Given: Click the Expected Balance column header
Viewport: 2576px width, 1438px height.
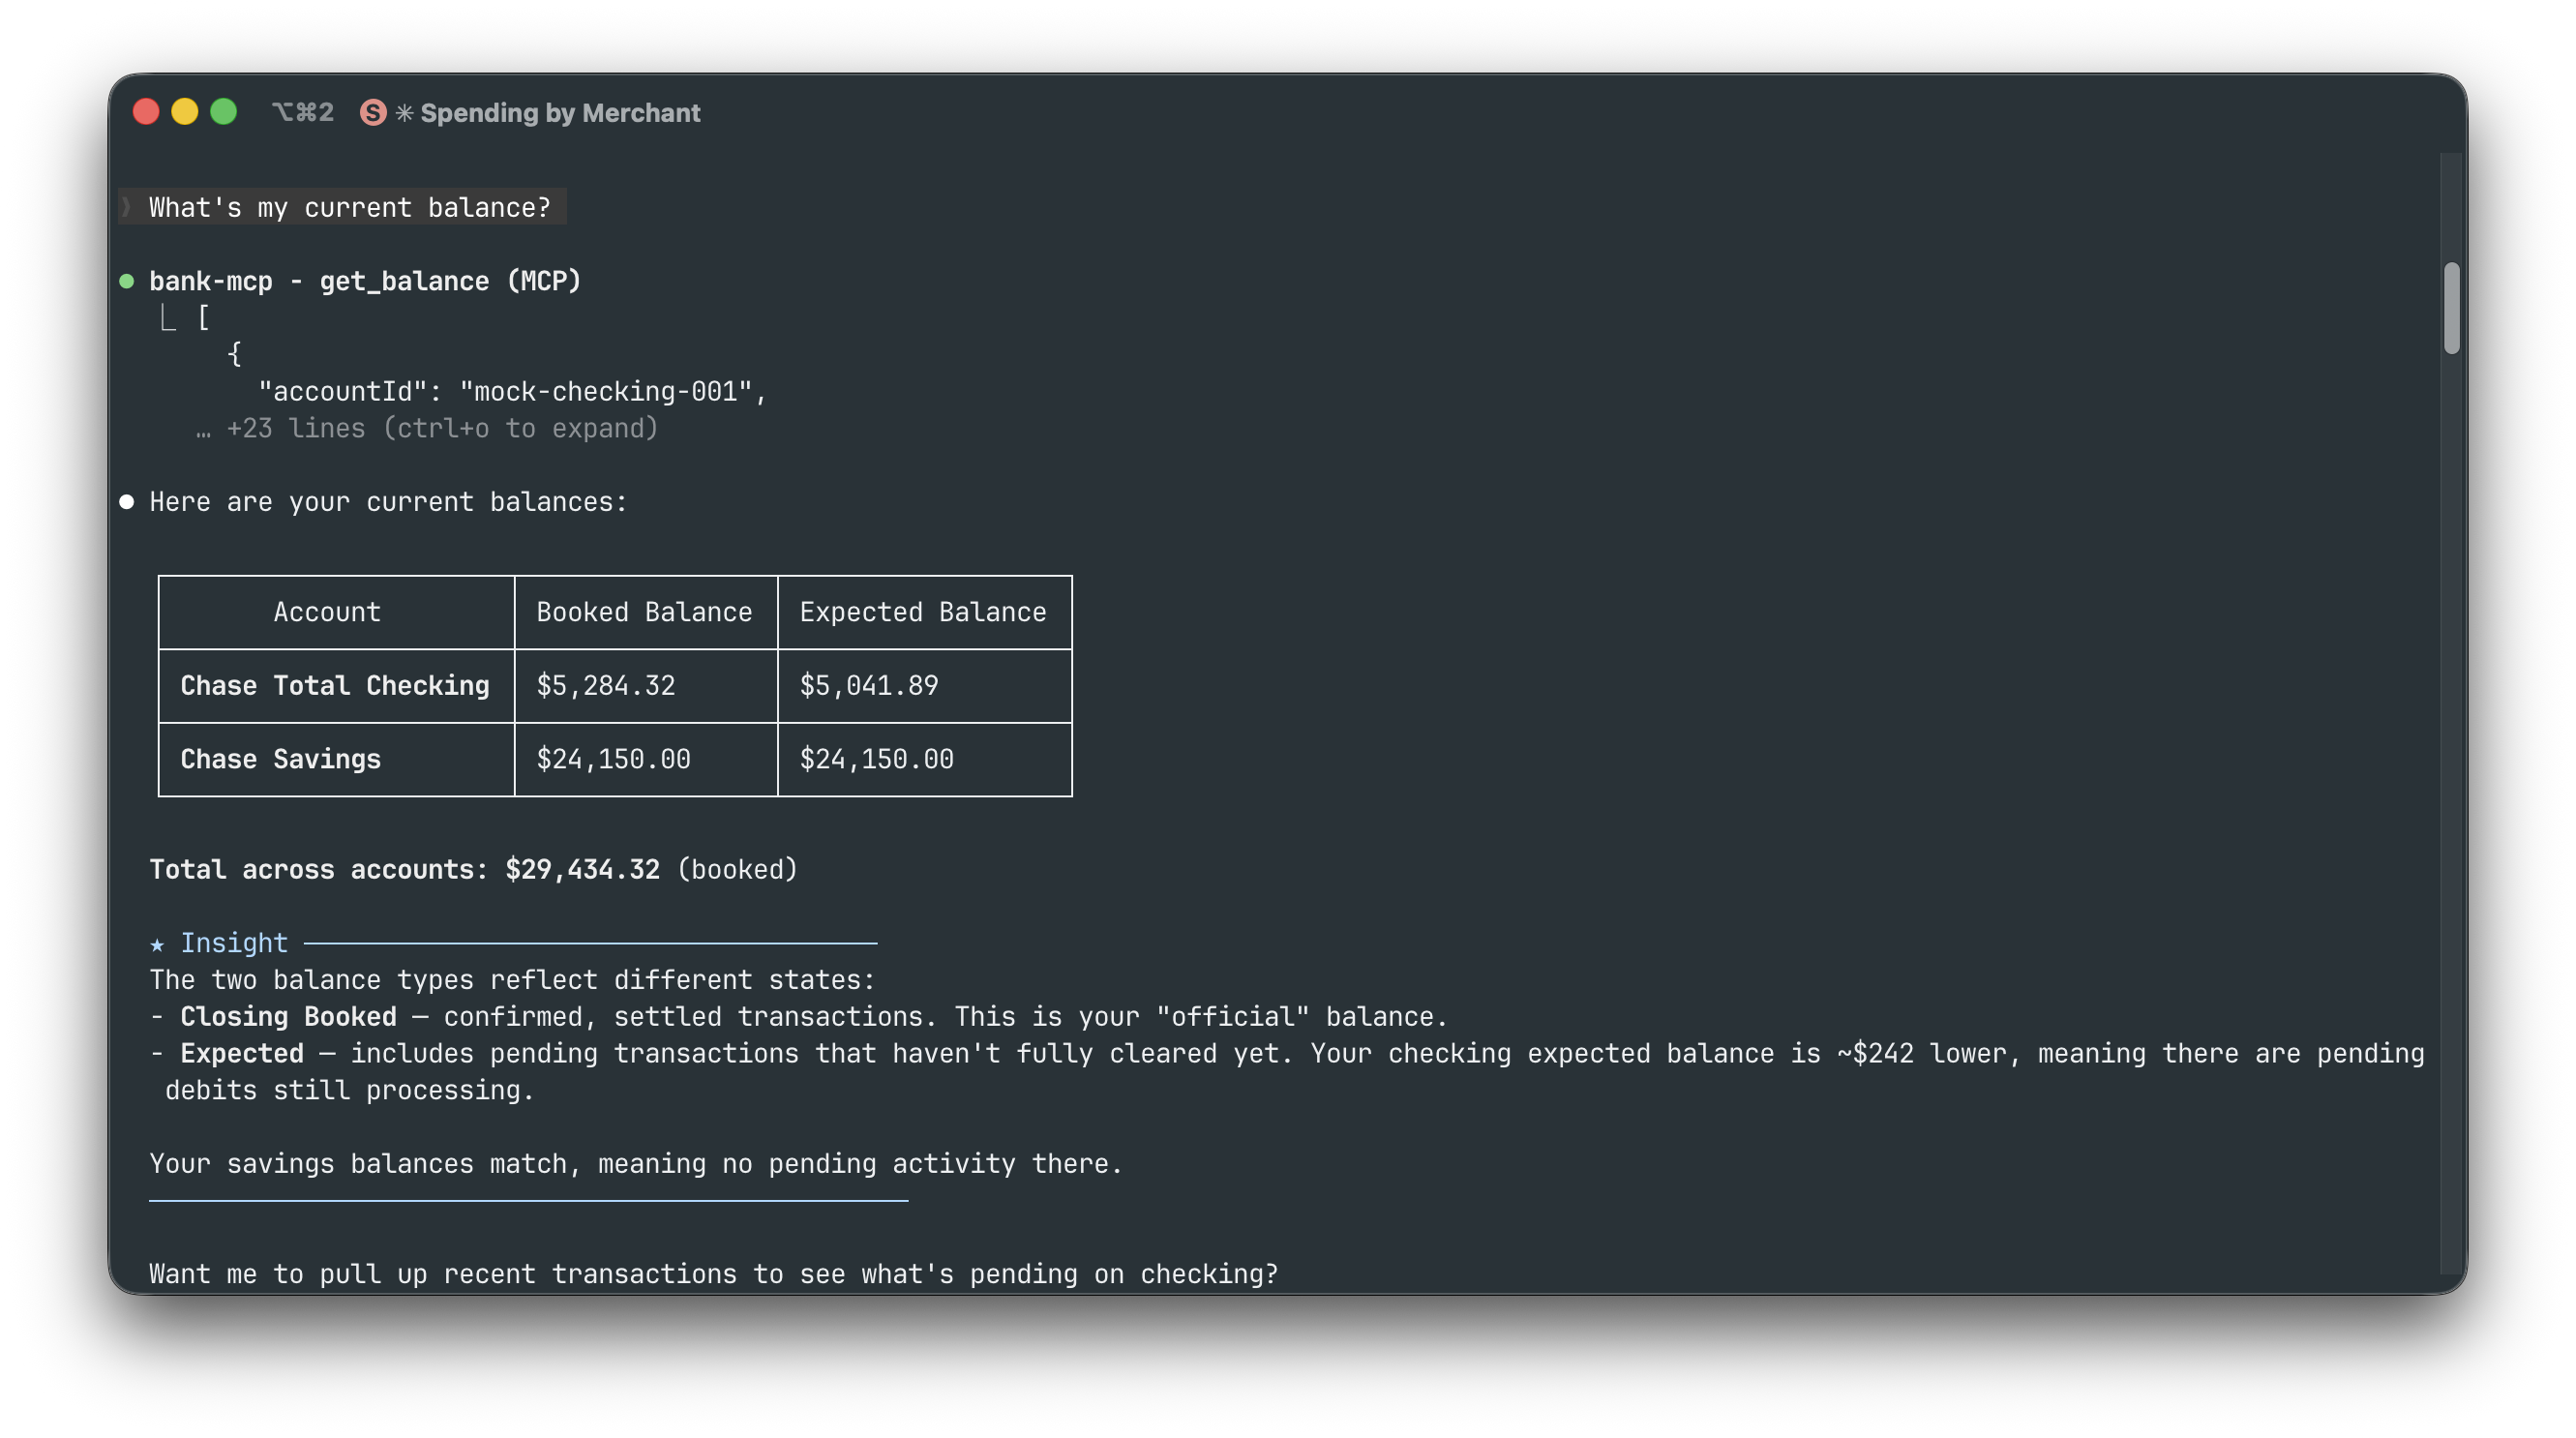Looking at the screenshot, I should click(x=922, y=612).
